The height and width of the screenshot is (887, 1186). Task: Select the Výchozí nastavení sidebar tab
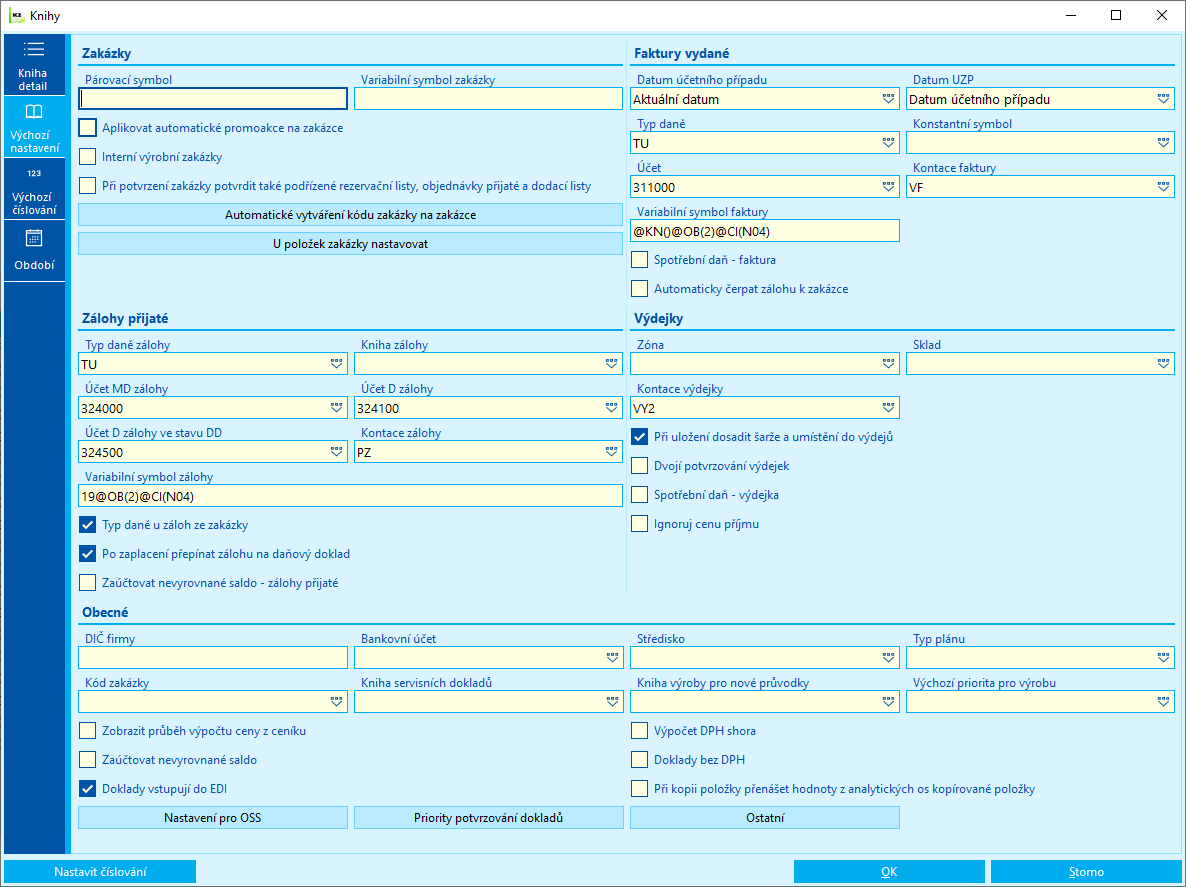click(34, 127)
